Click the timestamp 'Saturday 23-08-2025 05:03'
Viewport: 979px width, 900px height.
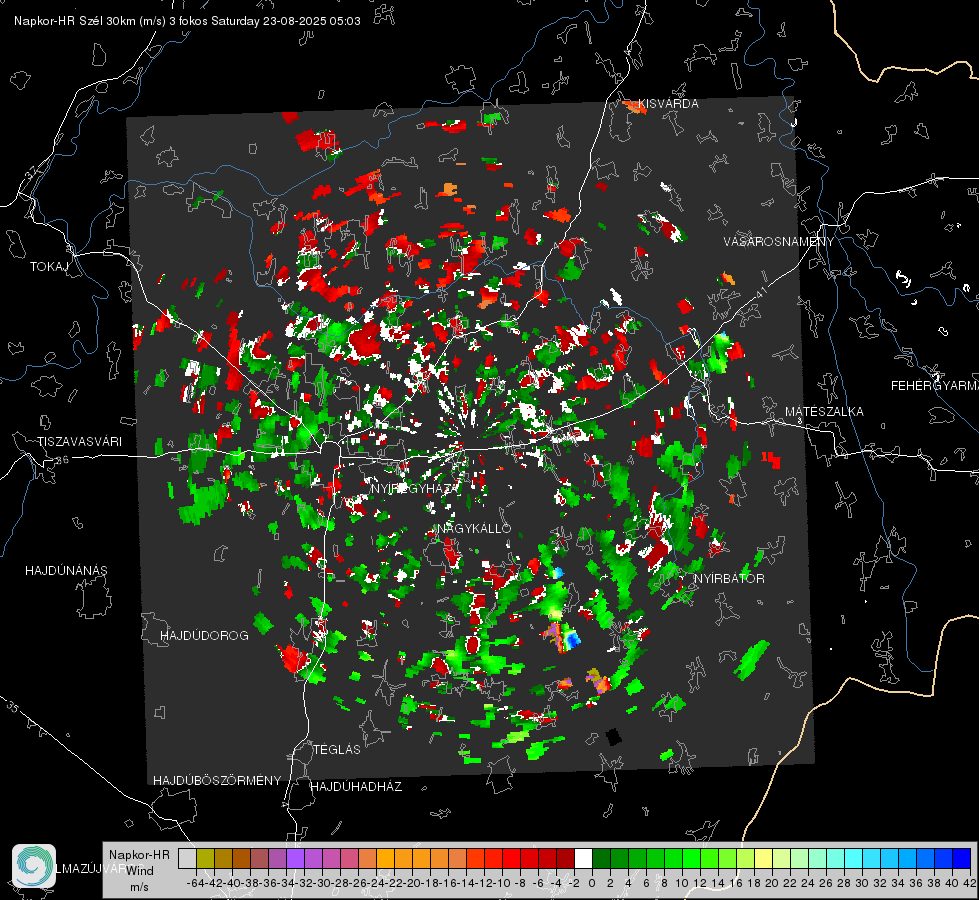click(285, 21)
